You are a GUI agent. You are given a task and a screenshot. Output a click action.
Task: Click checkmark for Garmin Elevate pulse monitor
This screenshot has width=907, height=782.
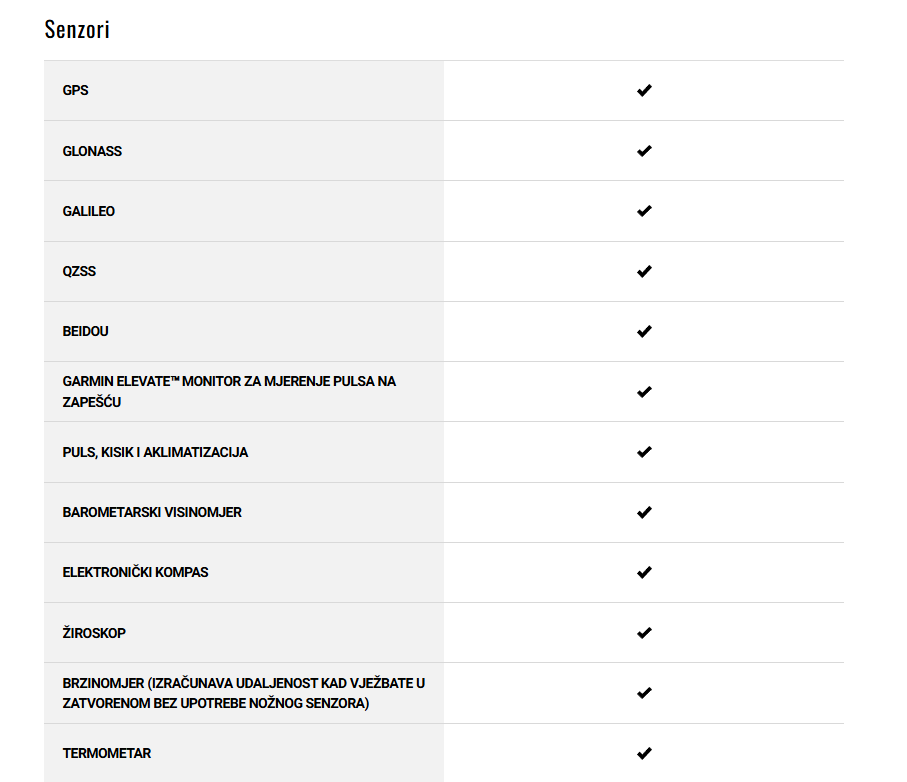click(644, 392)
